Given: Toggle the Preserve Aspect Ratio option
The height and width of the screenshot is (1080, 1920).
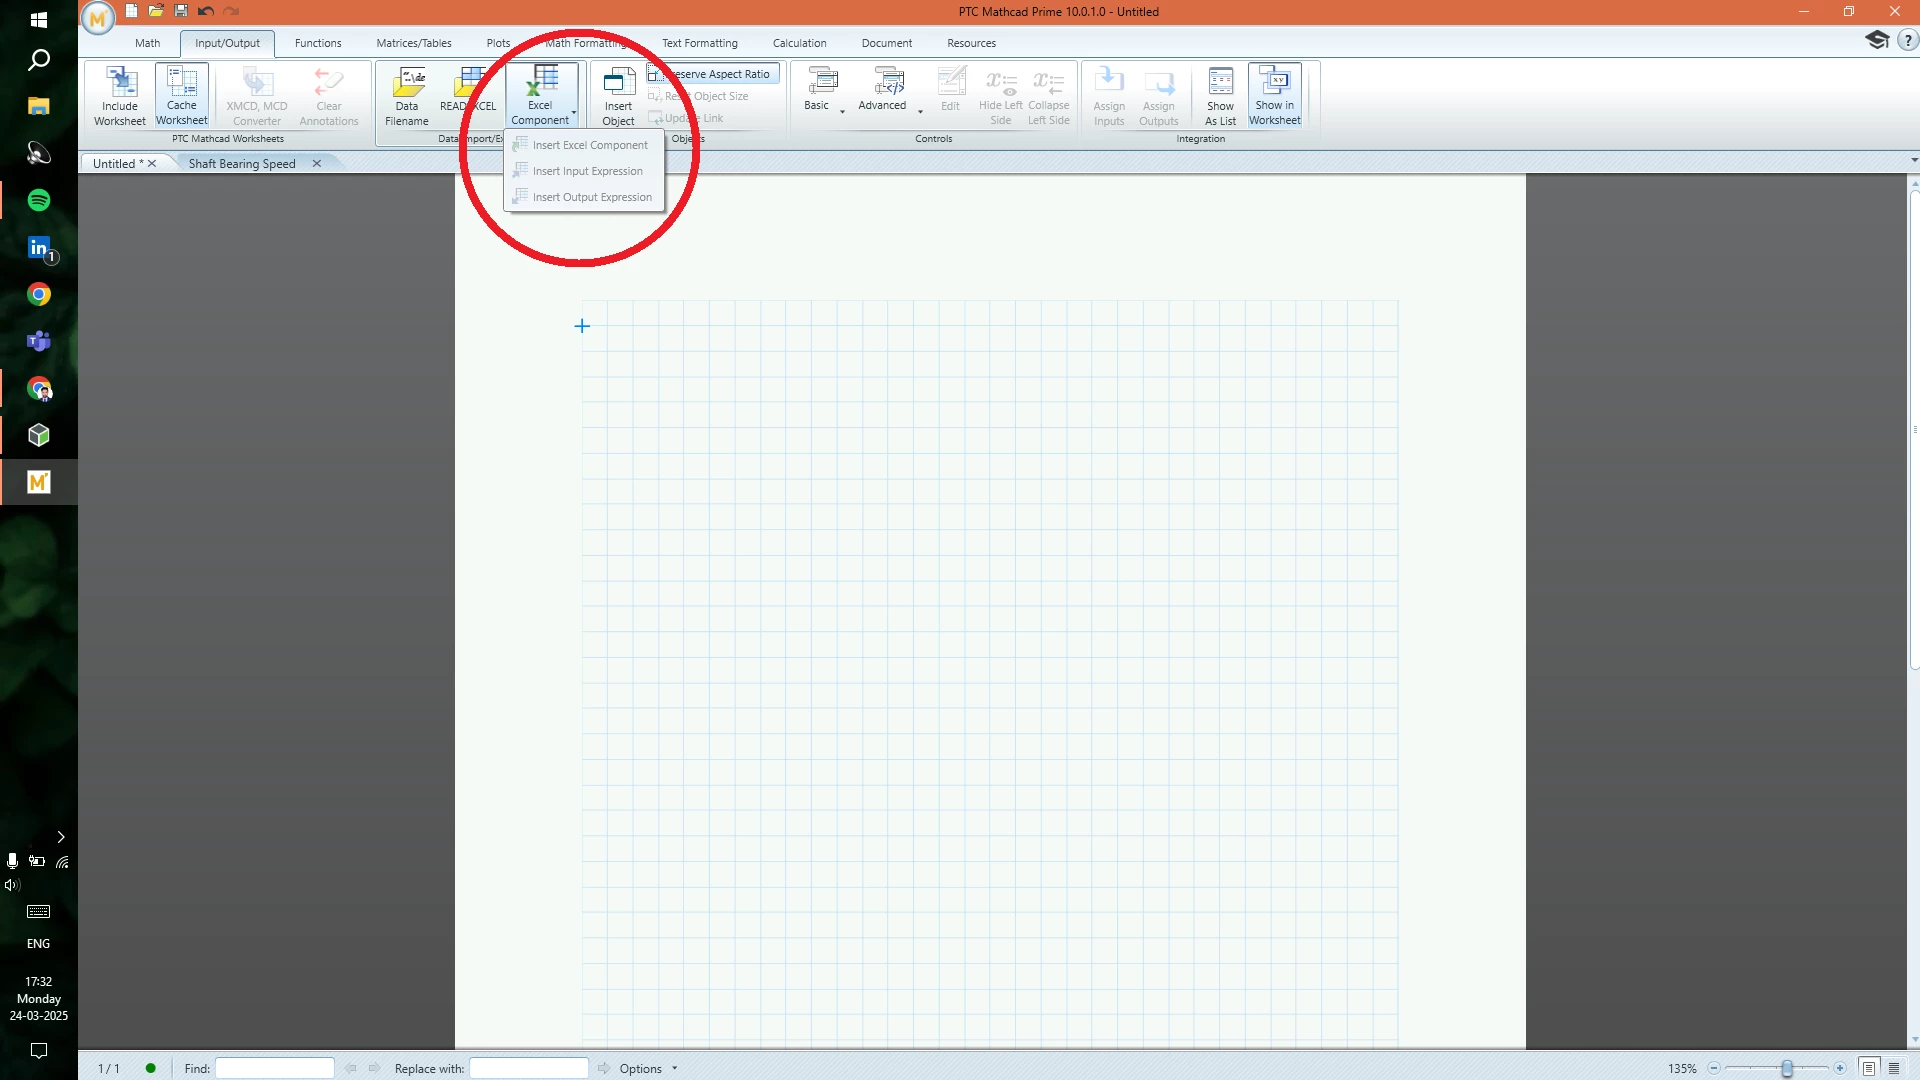Looking at the screenshot, I should [714, 74].
